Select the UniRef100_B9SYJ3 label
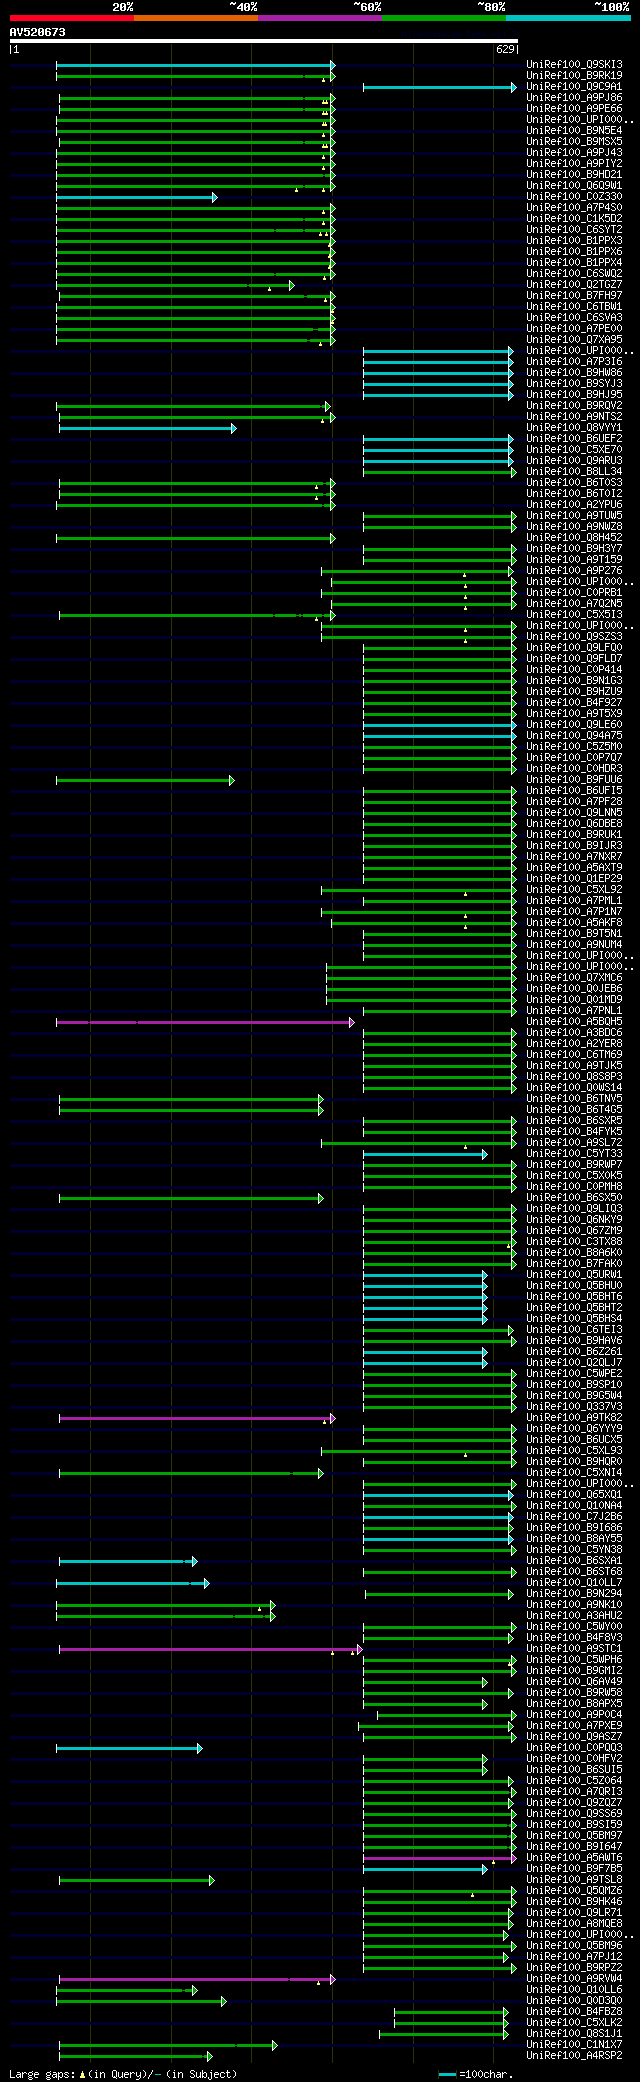Image resolution: width=640 pixels, height=2082 pixels. click(574, 384)
